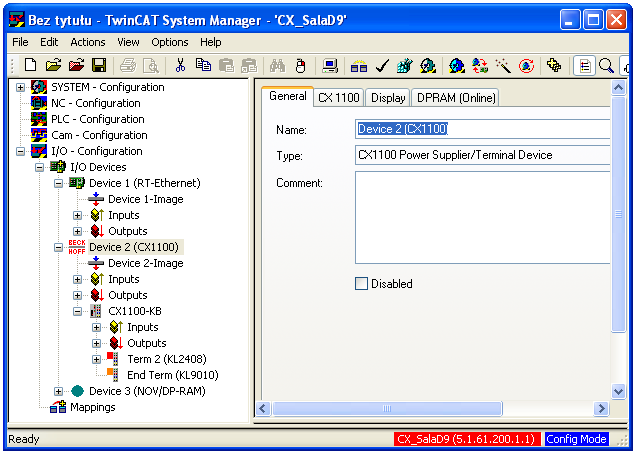Select Cam - Configuration in the tree
The height and width of the screenshot is (452, 635).
99,135
